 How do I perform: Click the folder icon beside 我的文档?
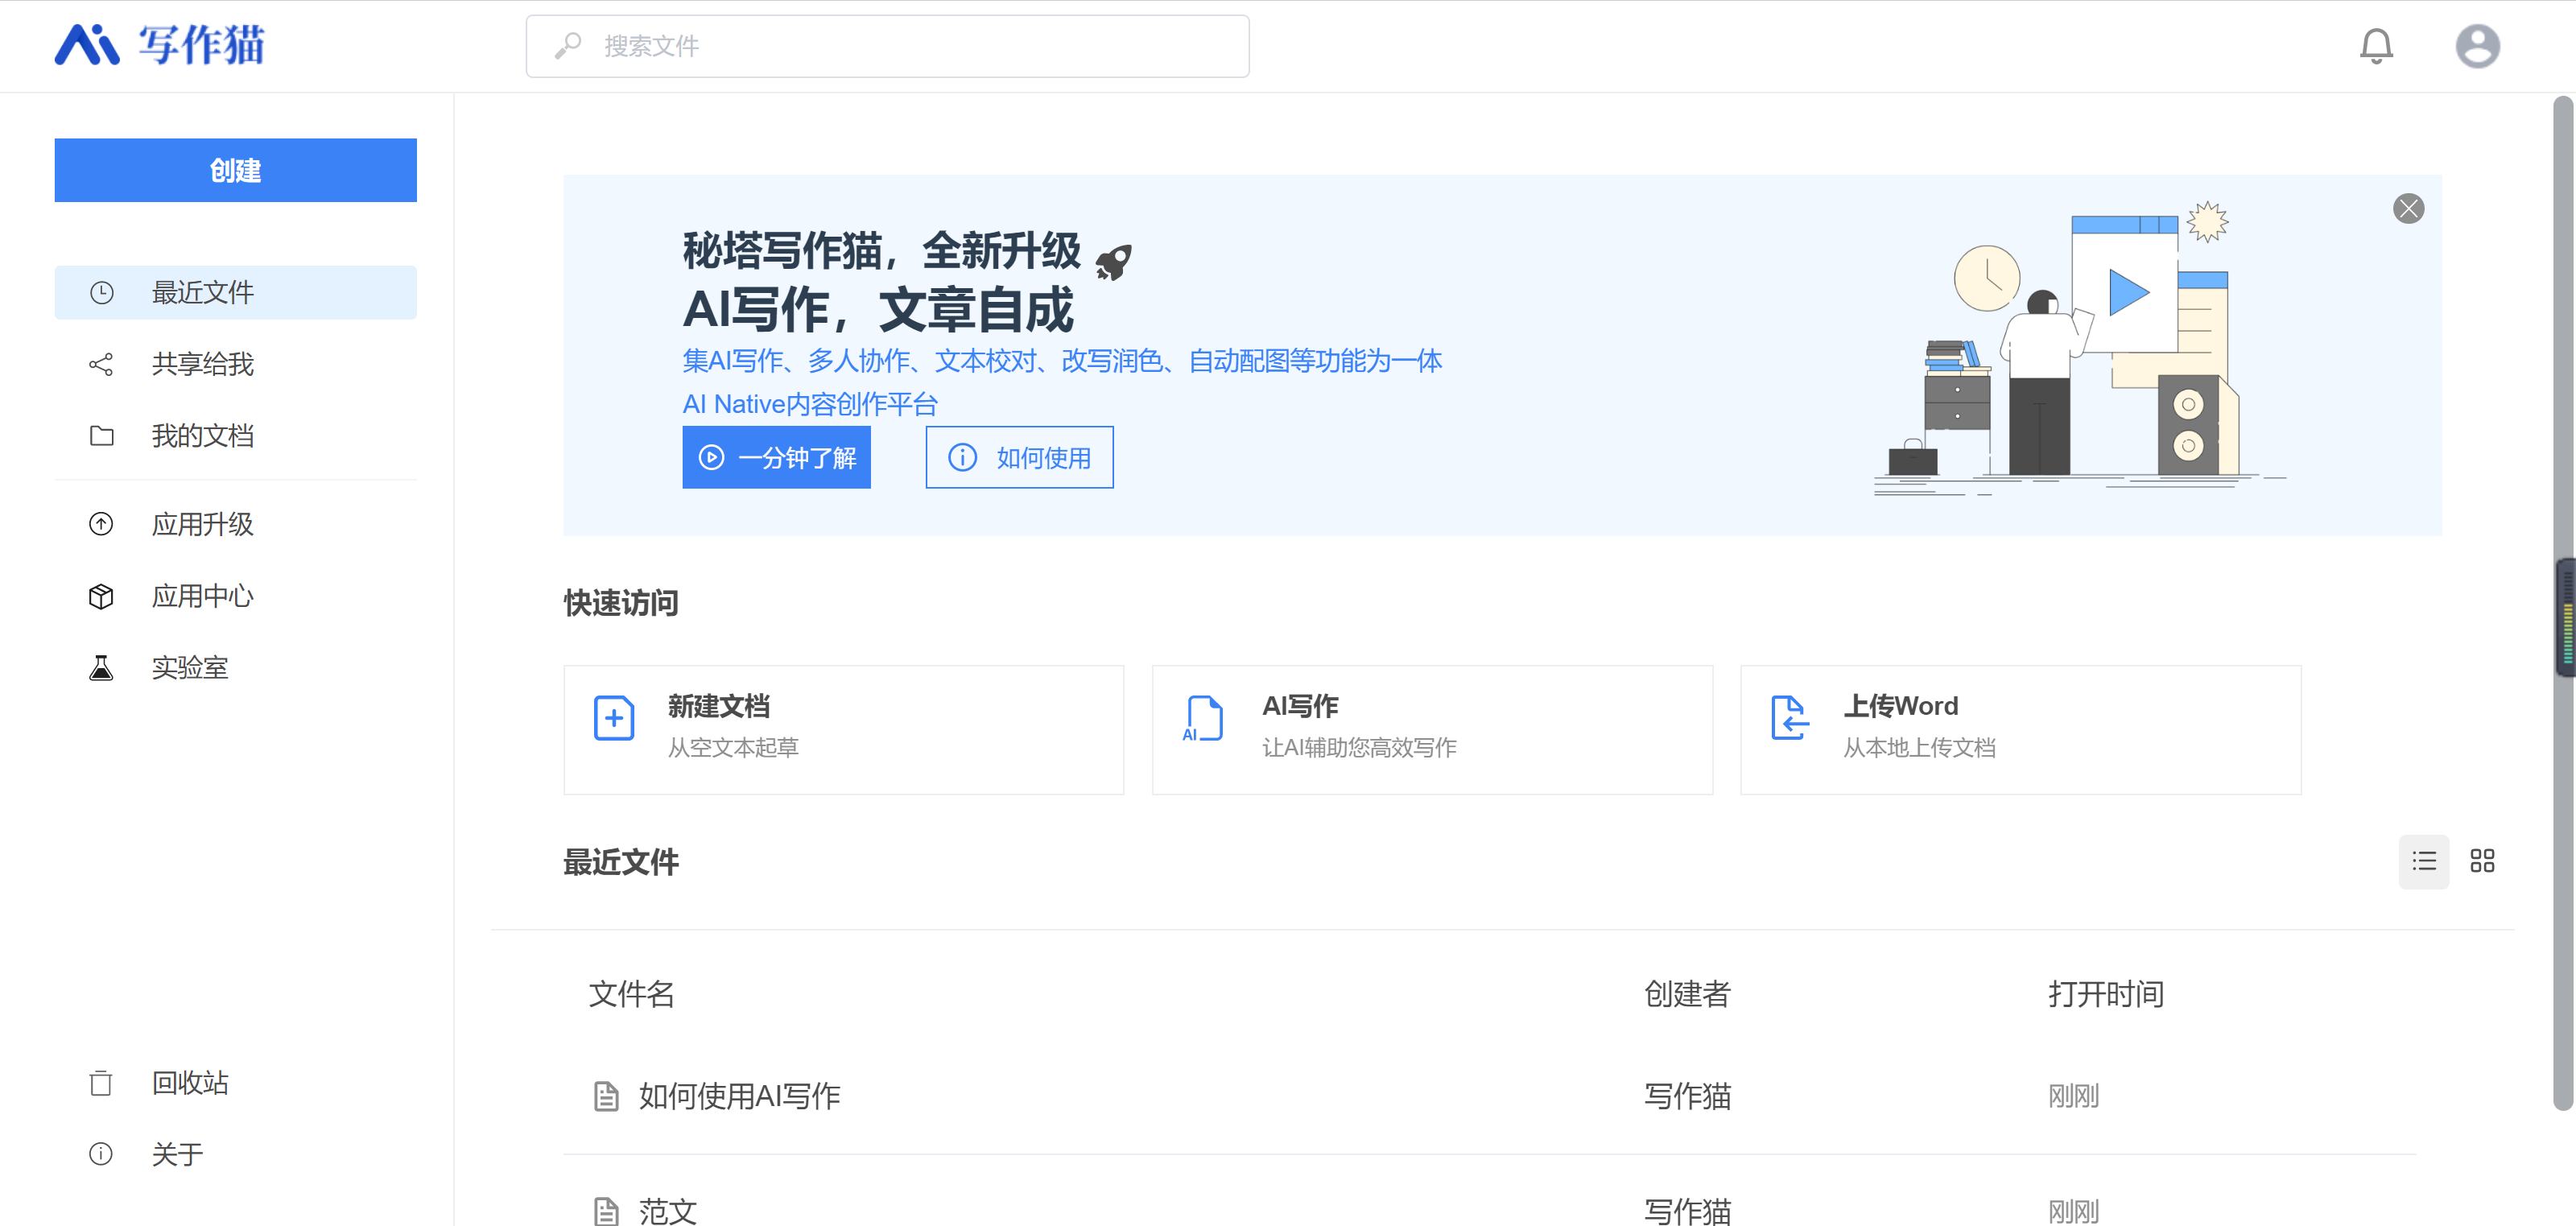(x=101, y=436)
